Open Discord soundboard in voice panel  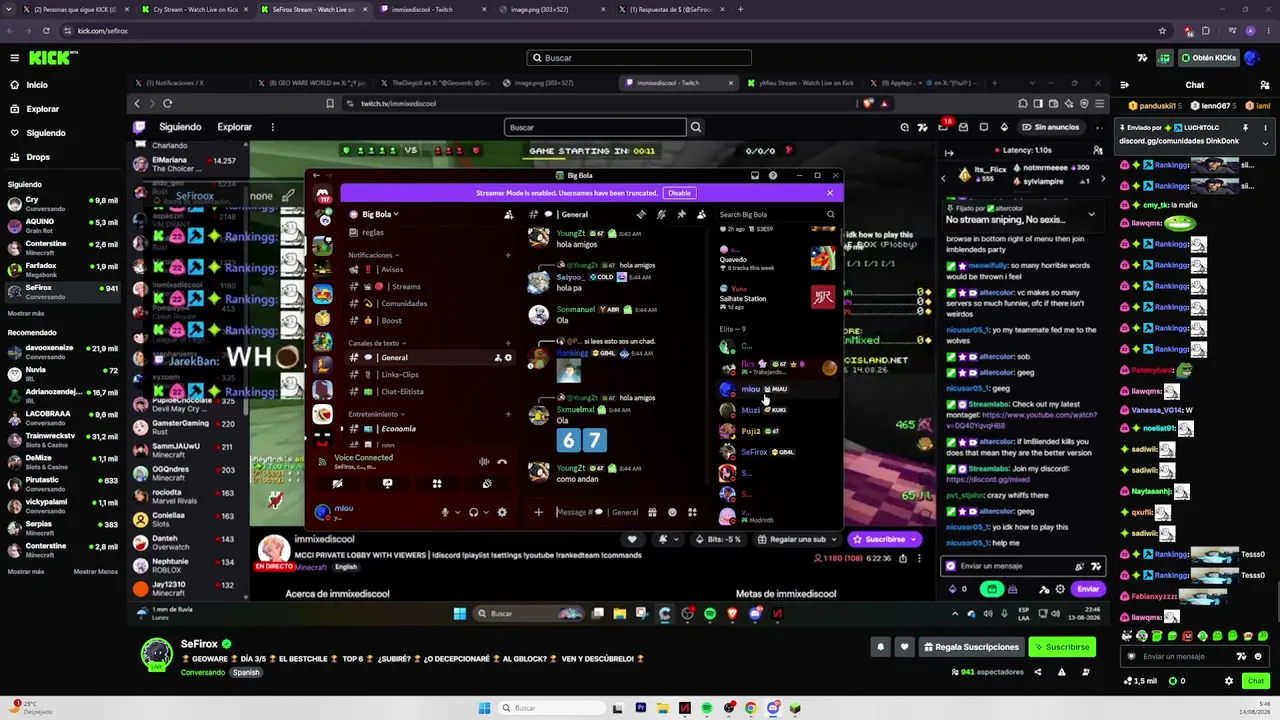pos(487,484)
